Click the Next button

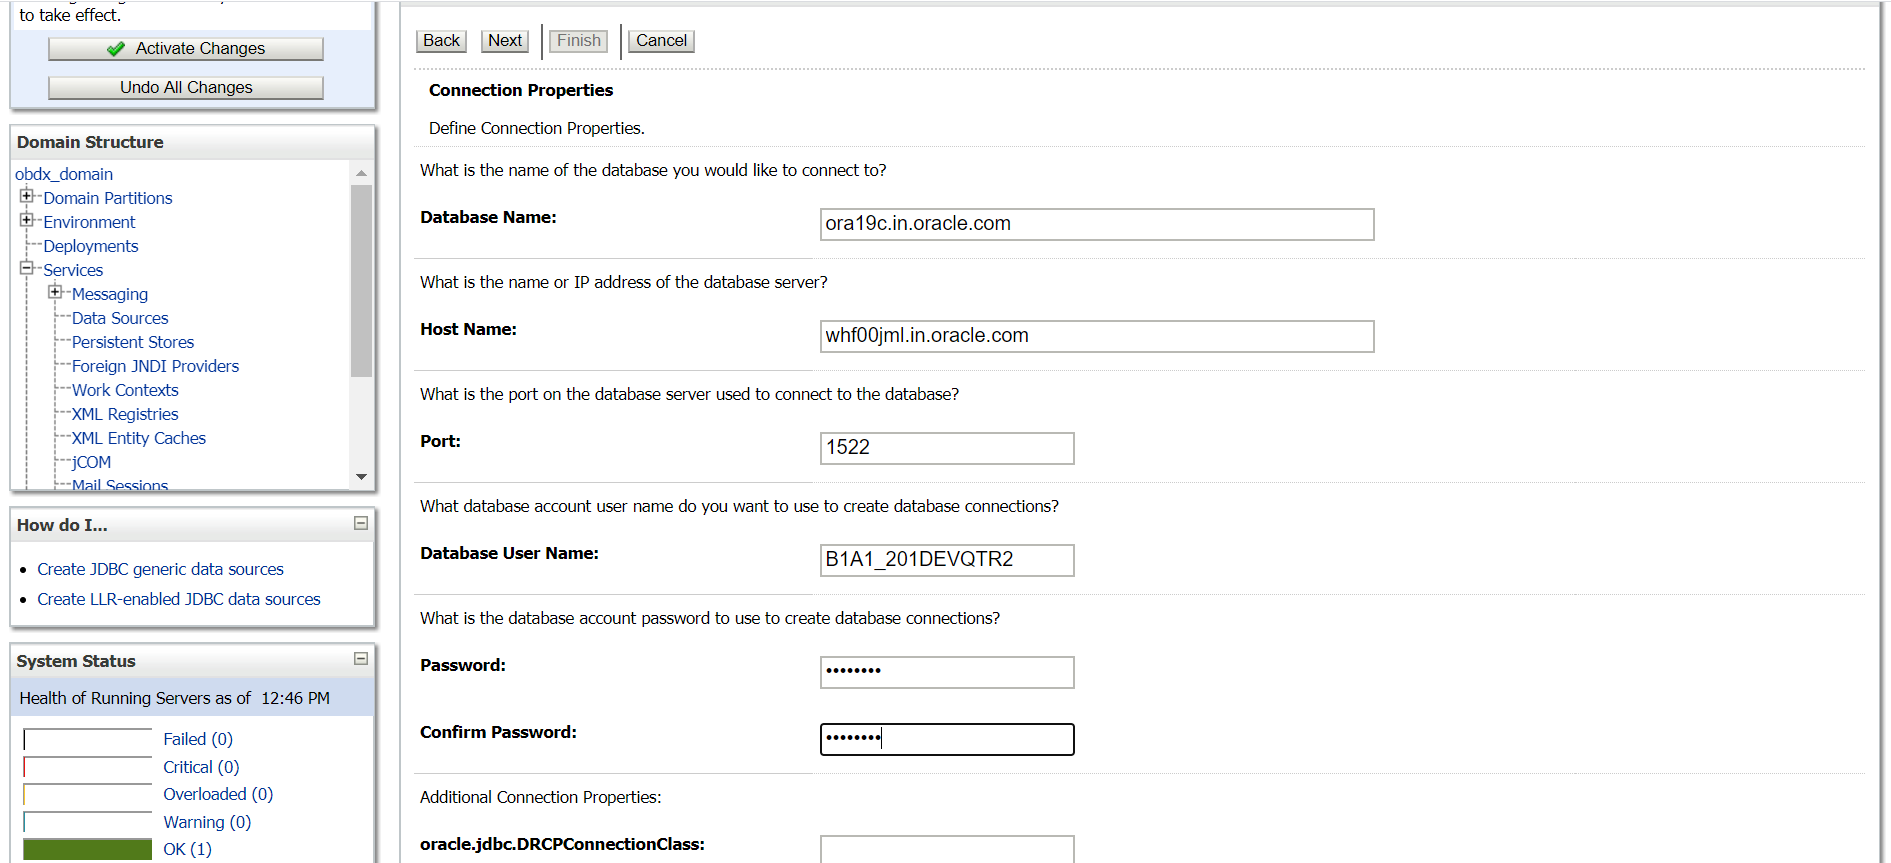[505, 41]
